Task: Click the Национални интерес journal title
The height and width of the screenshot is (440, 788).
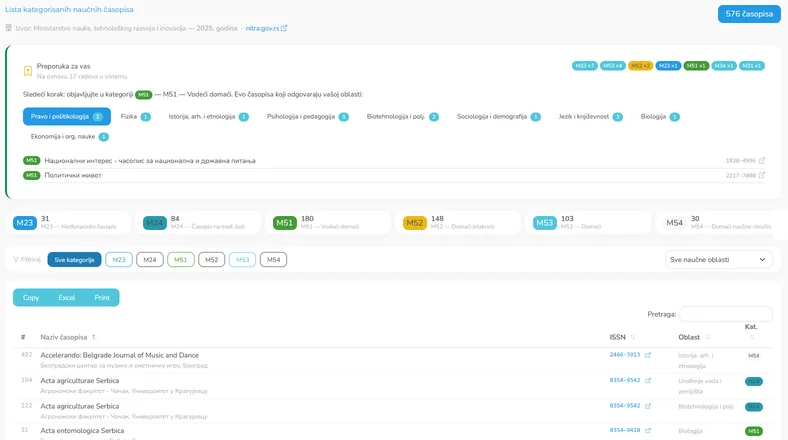Action: 150,161
